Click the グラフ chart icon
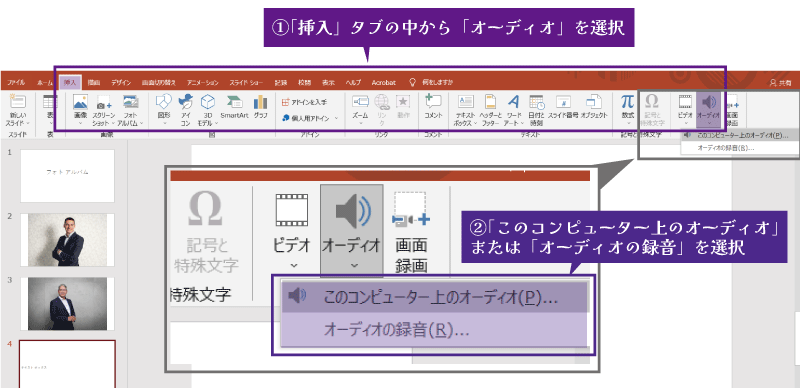The height and width of the screenshot is (388, 800). [260, 102]
